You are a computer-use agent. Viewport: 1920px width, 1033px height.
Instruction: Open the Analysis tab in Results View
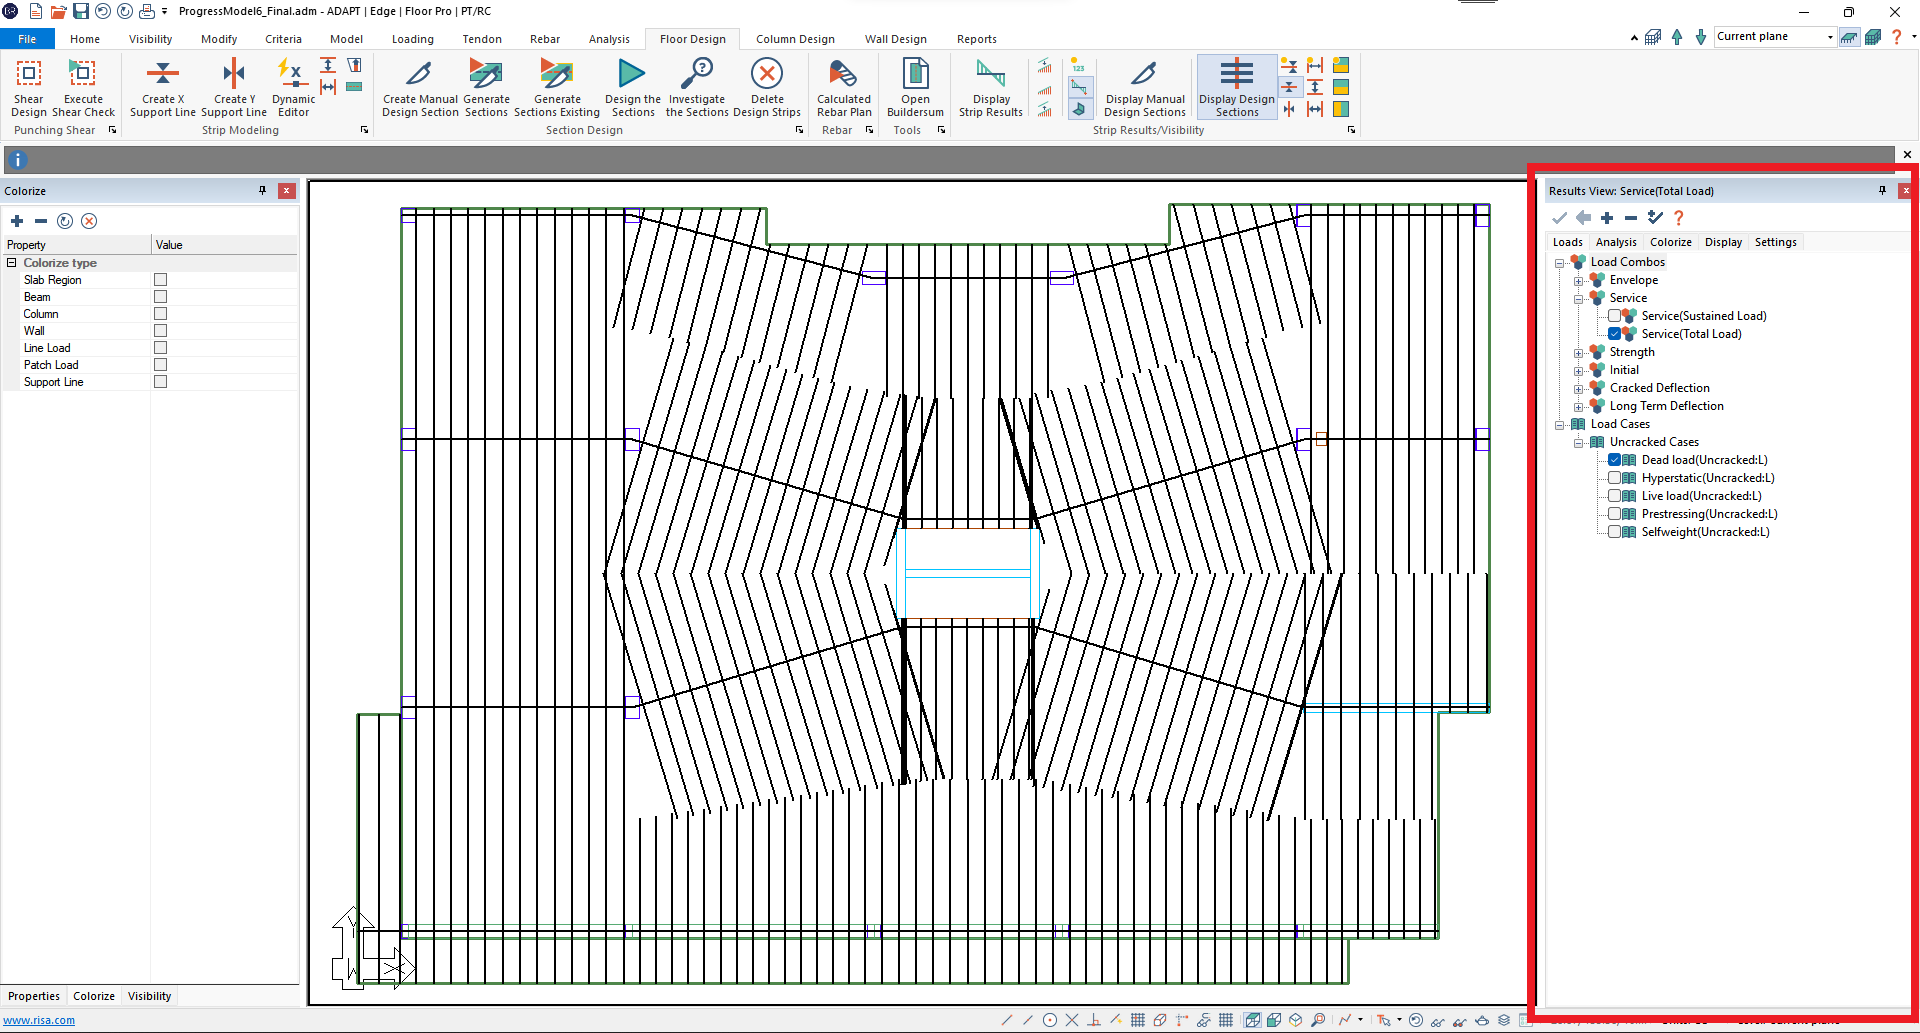click(1616, 242)
